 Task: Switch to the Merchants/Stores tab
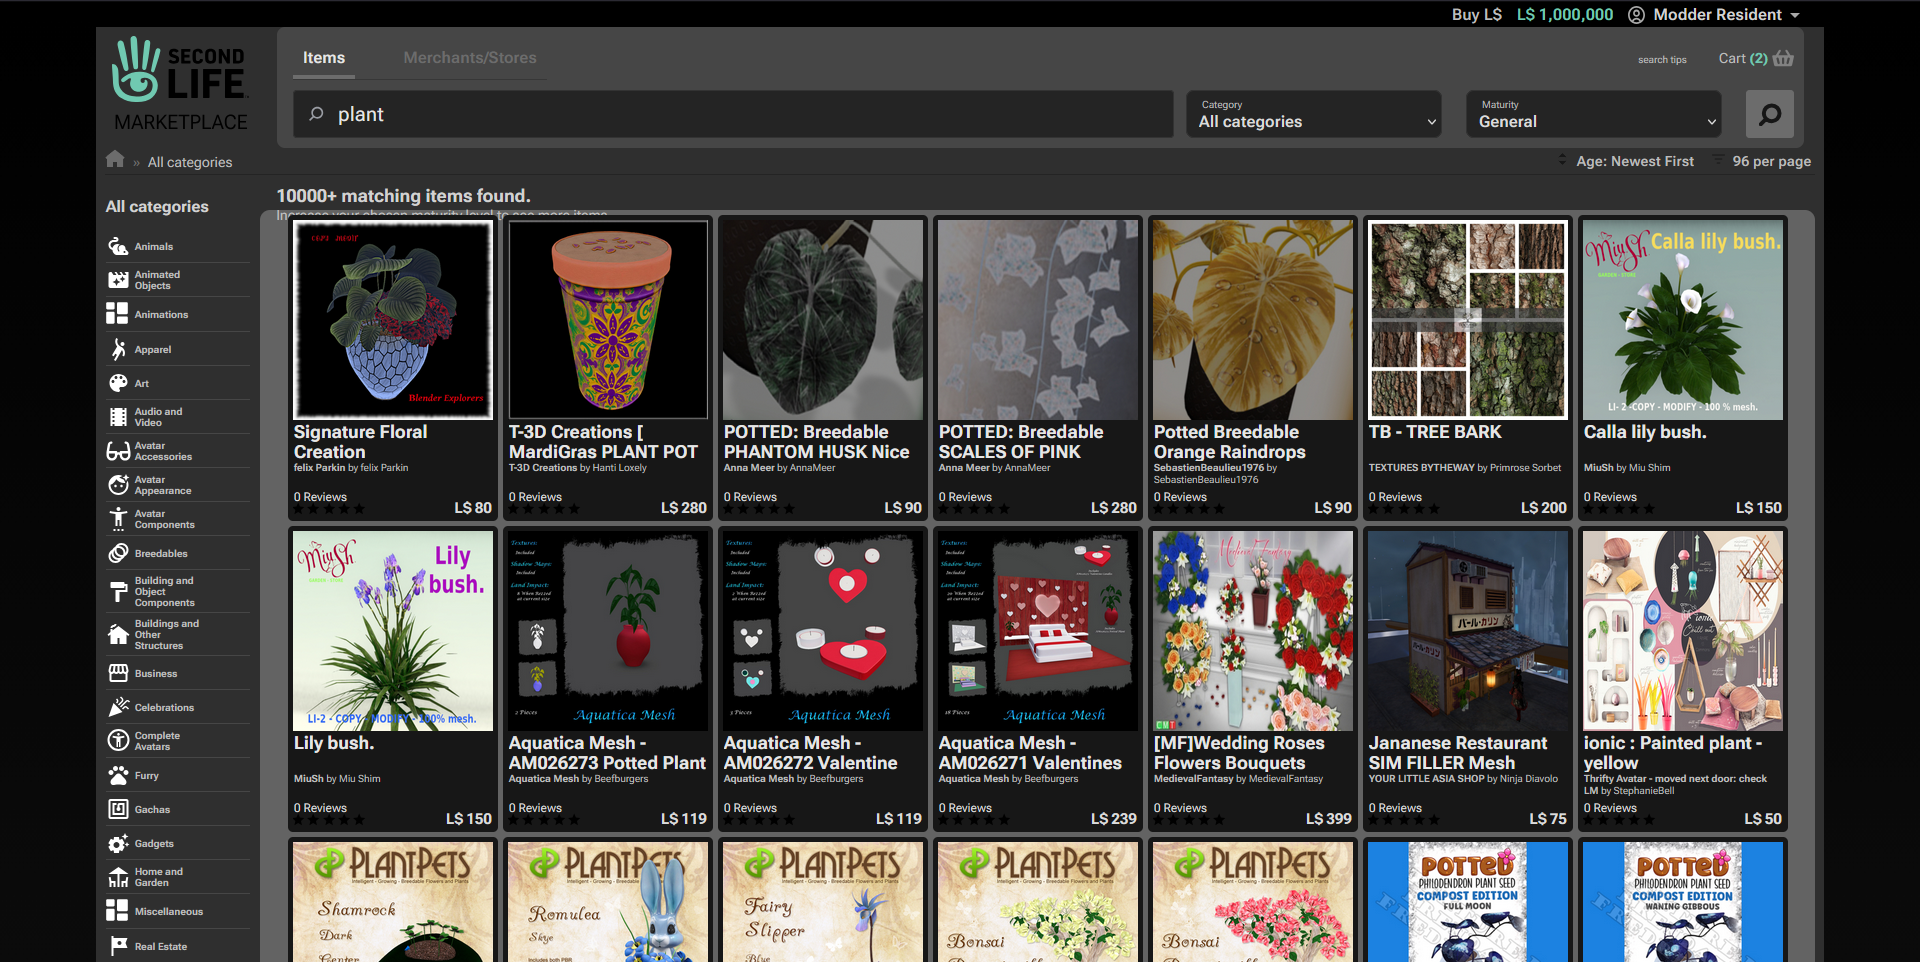[x=470, y=58]
